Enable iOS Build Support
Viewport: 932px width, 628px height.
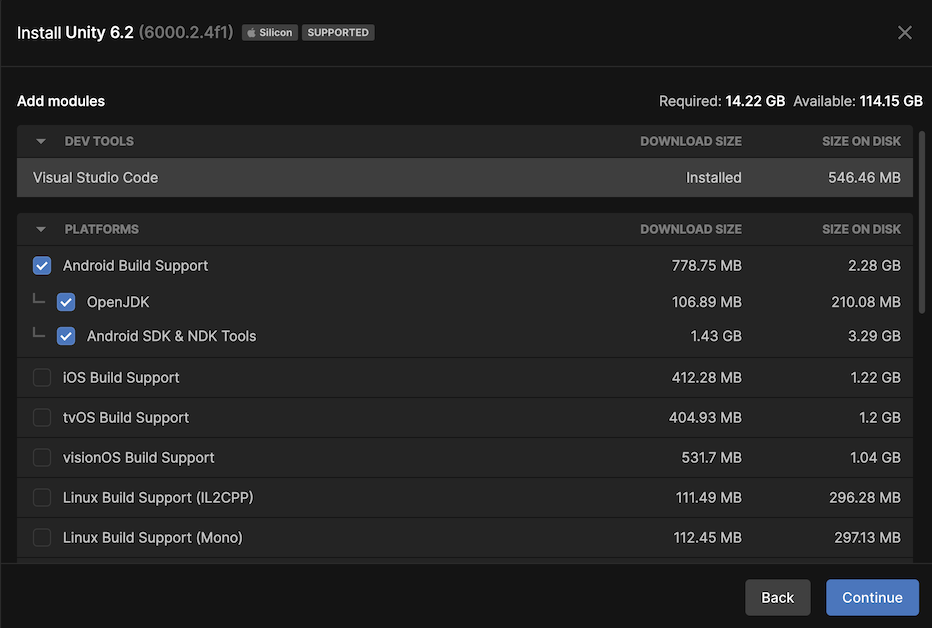pyautogui.click(x=42, y=378)
